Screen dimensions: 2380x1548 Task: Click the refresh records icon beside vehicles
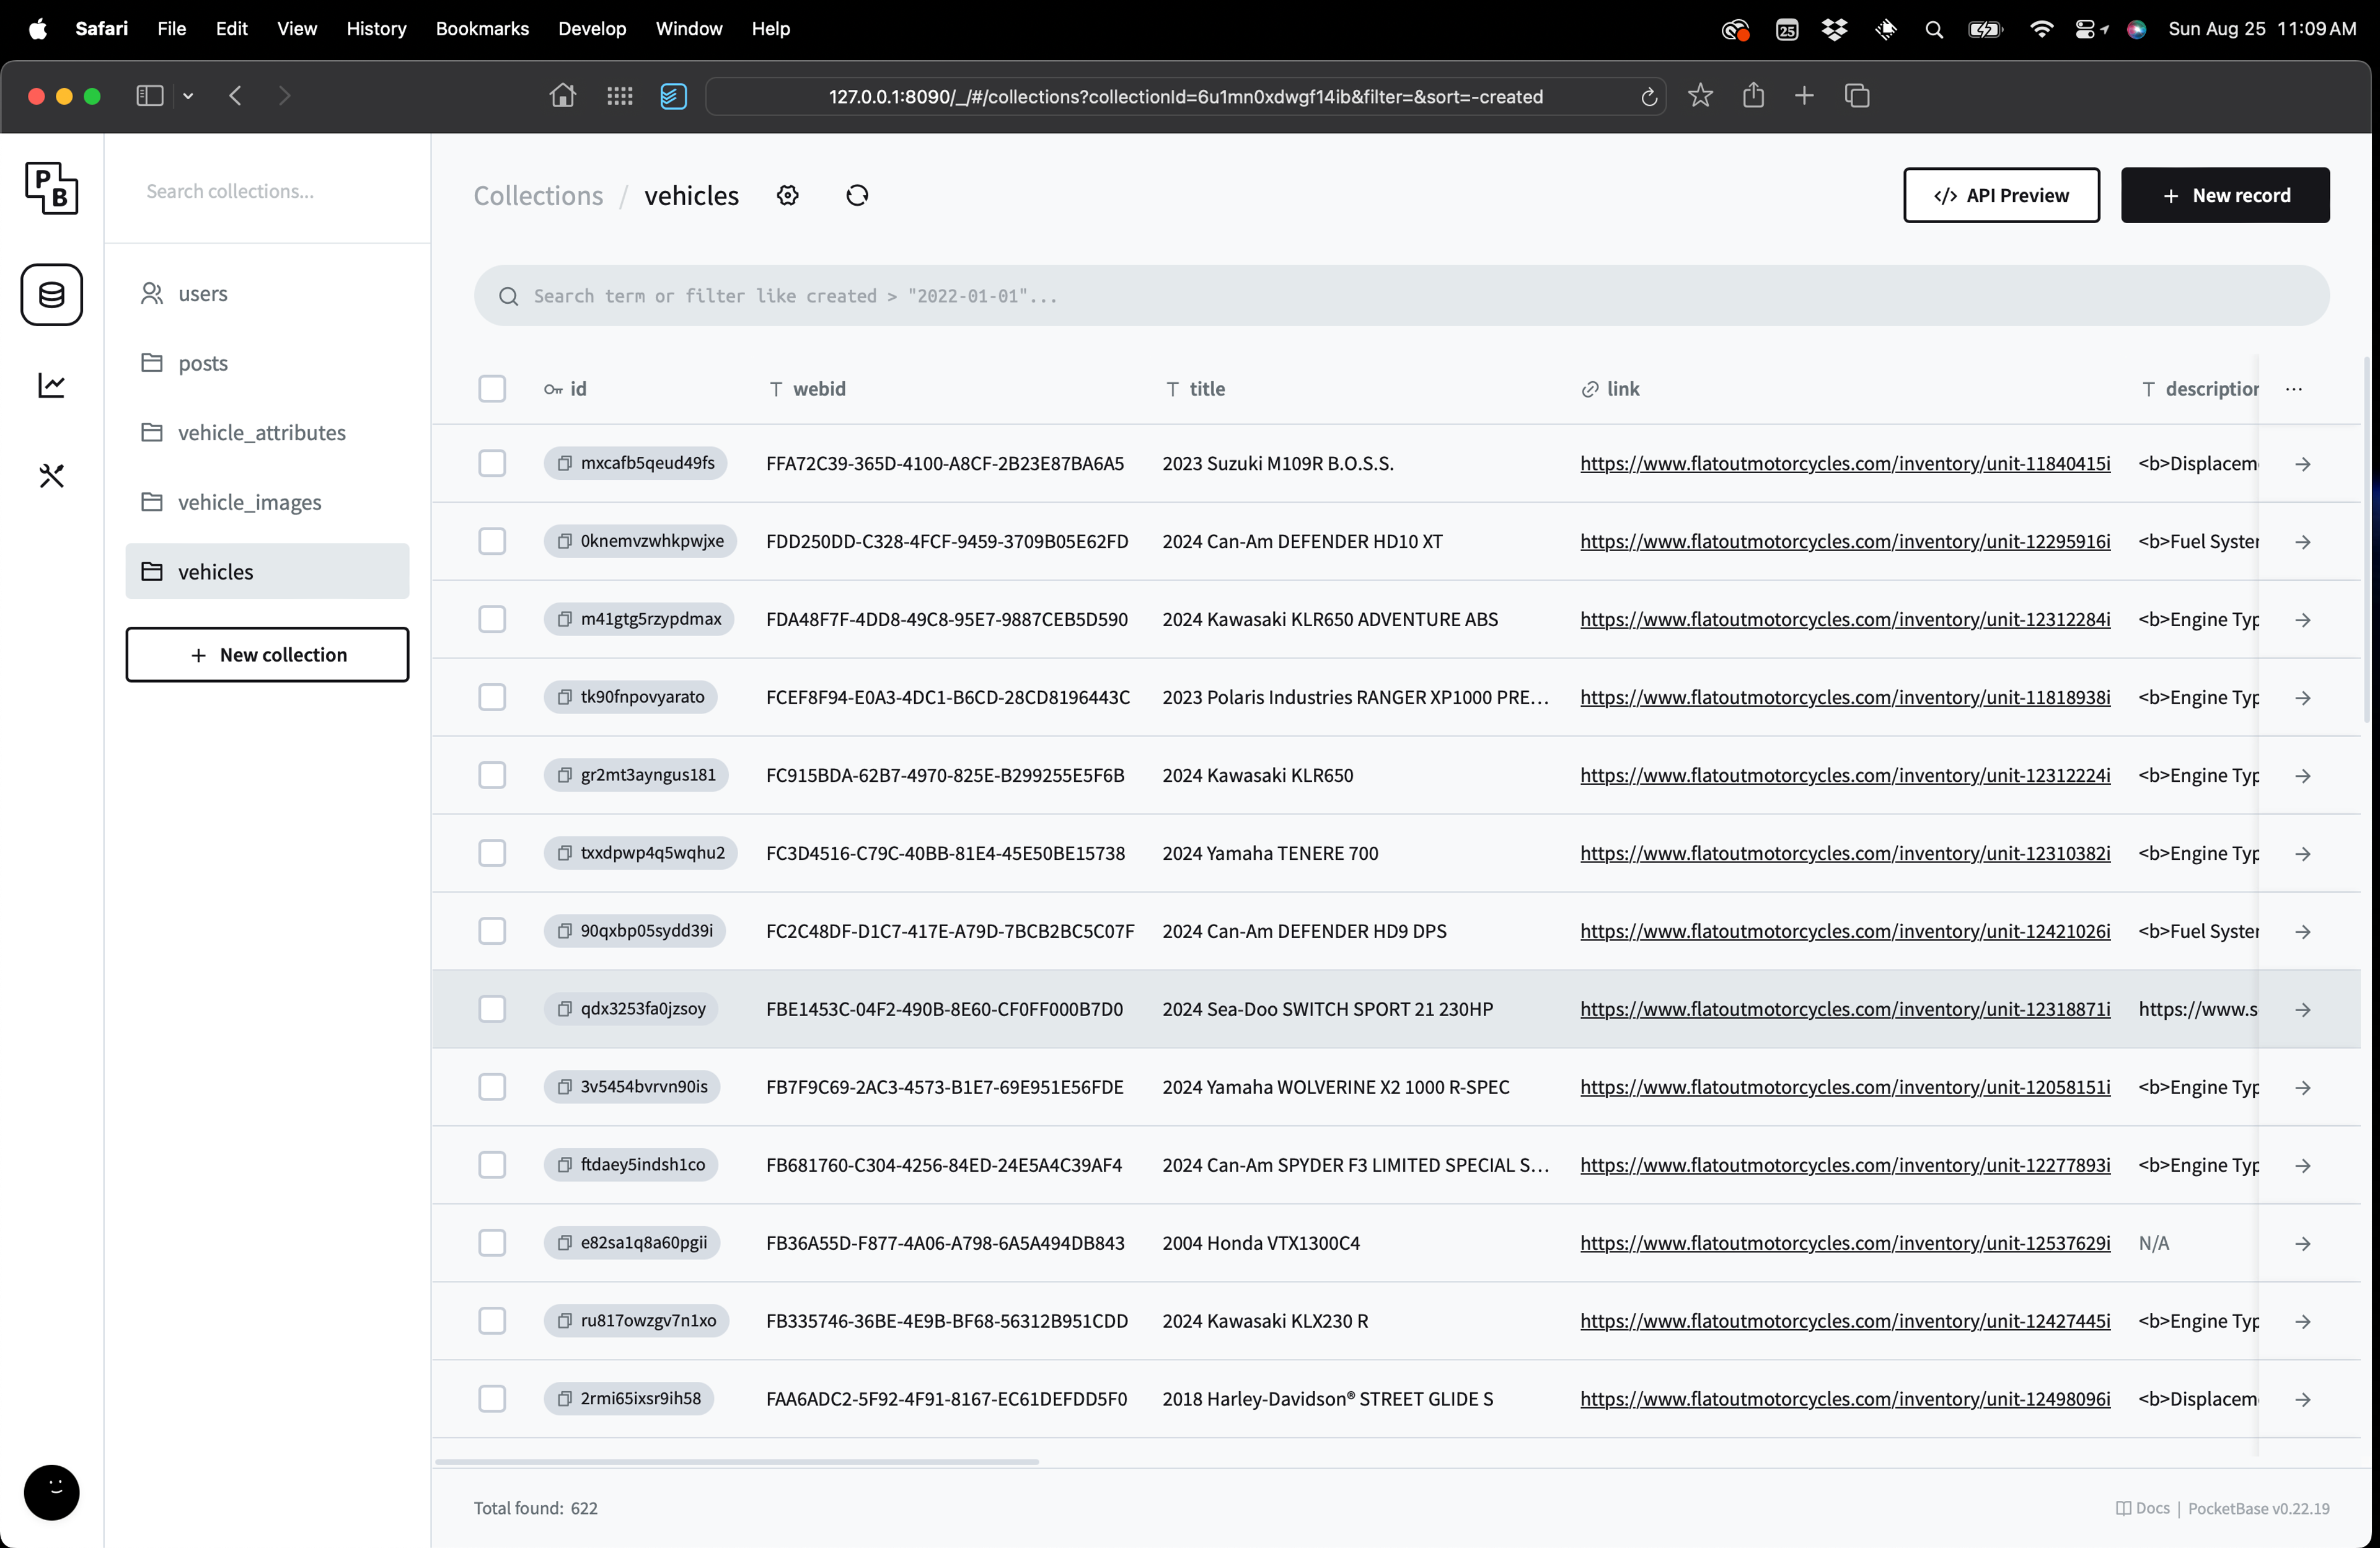(857, 196)
